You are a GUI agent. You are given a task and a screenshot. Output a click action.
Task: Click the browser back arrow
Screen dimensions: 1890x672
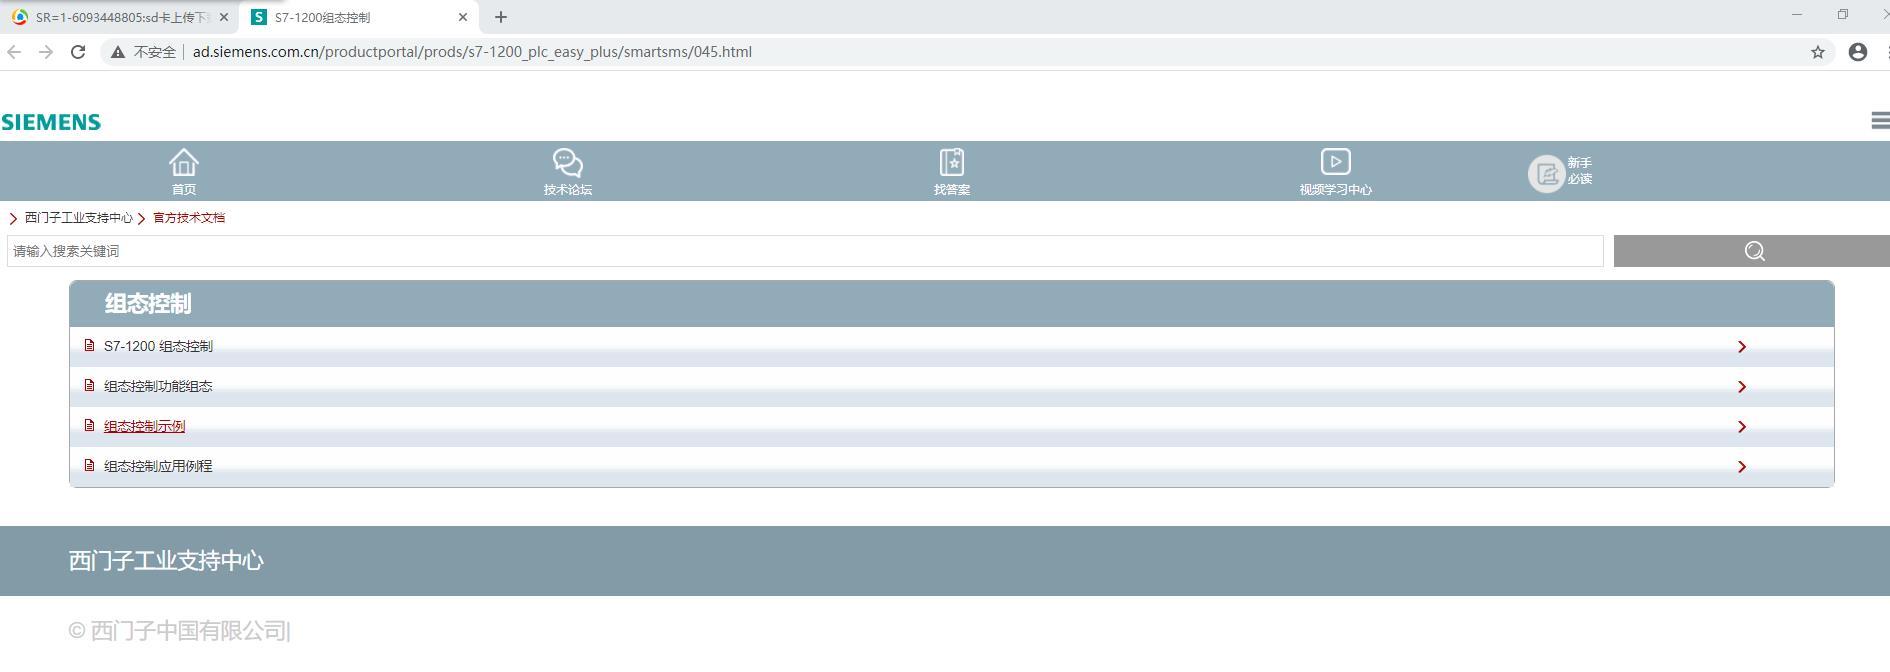pyautogui.click(x=14, y=52)
